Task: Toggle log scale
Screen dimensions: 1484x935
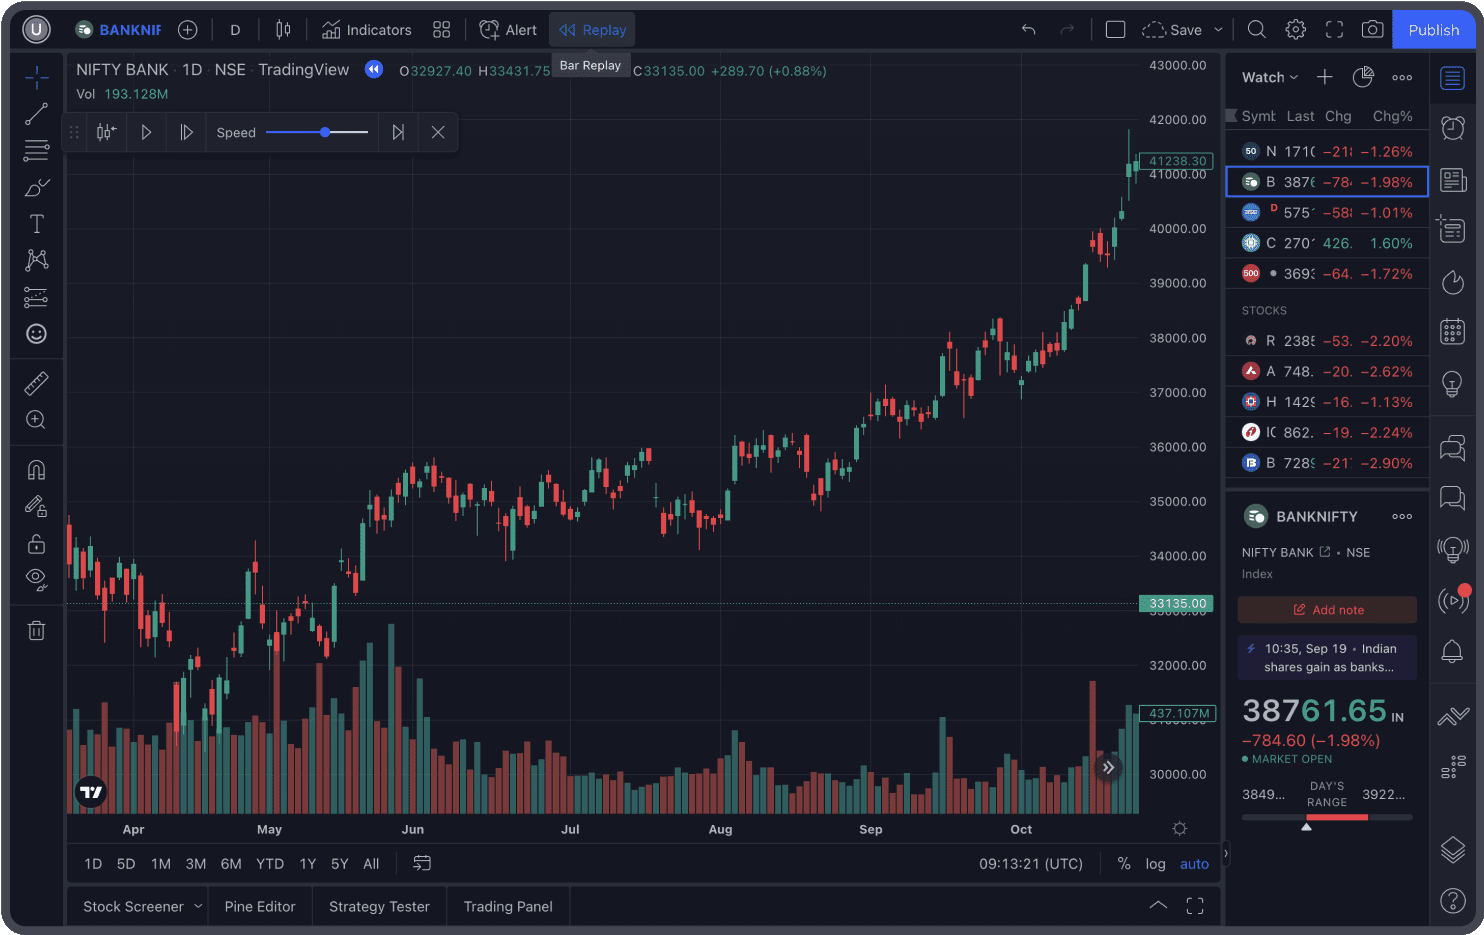Action: tap(1156, 864)
